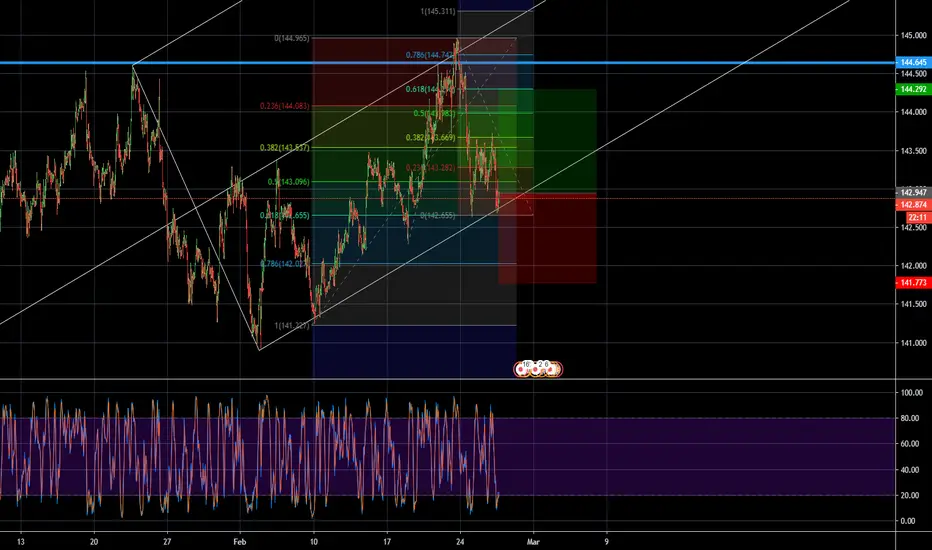Click the 143.500 price axis value
The height and width of the screenshot is (550, 932).
point(914,150)
